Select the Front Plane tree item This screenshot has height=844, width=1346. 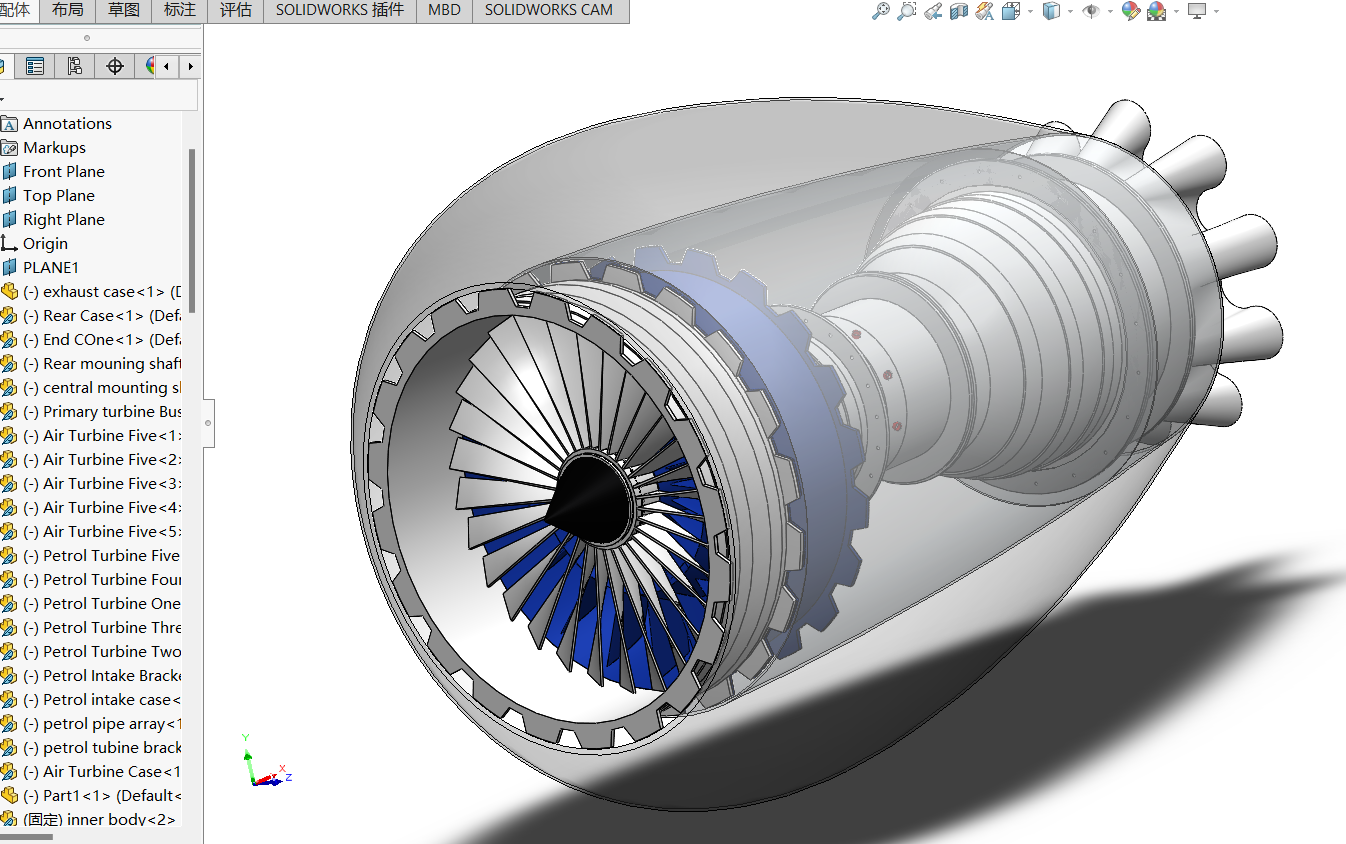click(63, 172)
